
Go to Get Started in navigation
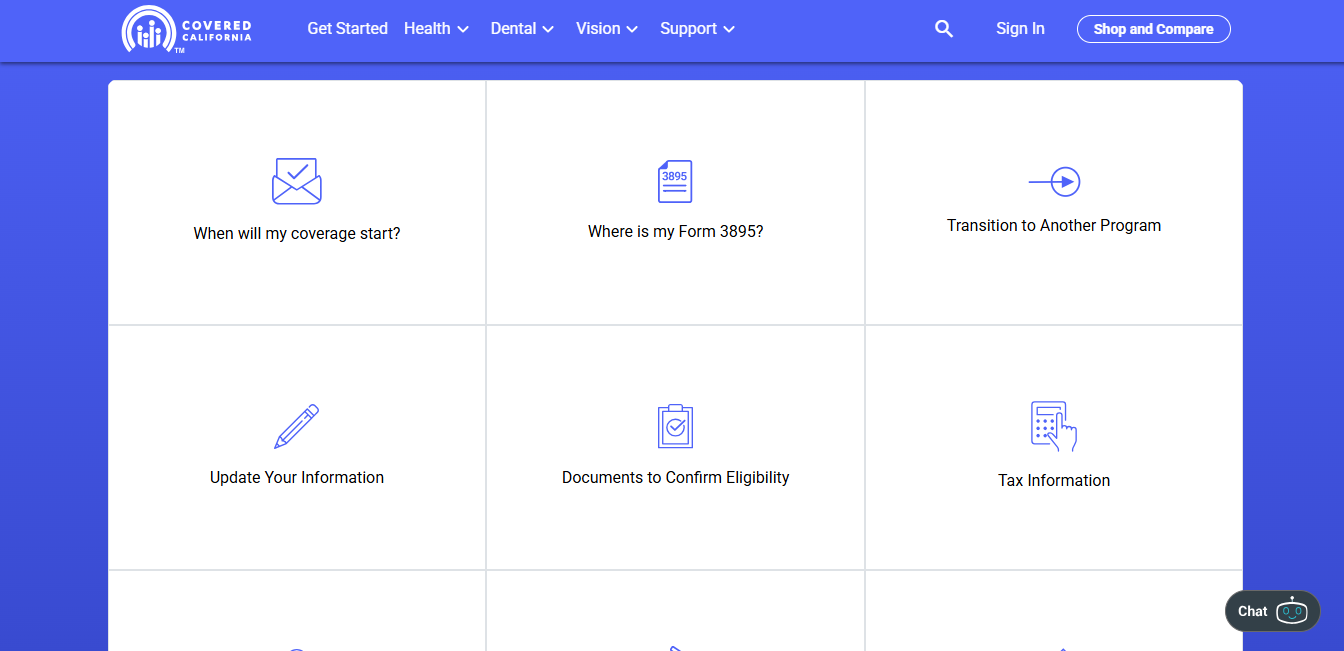tap(347, 29)
